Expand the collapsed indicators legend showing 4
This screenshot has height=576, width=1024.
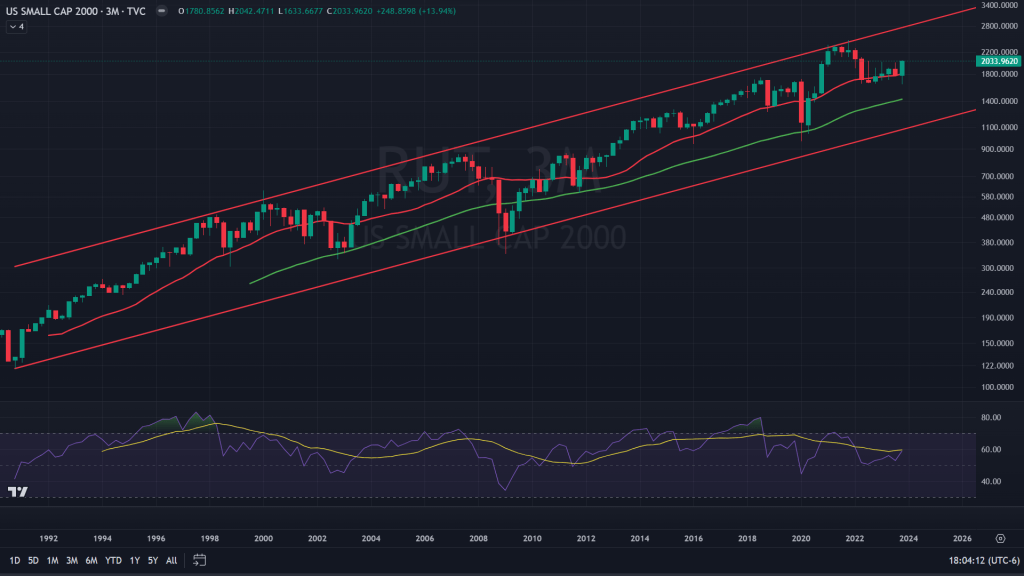16,27
